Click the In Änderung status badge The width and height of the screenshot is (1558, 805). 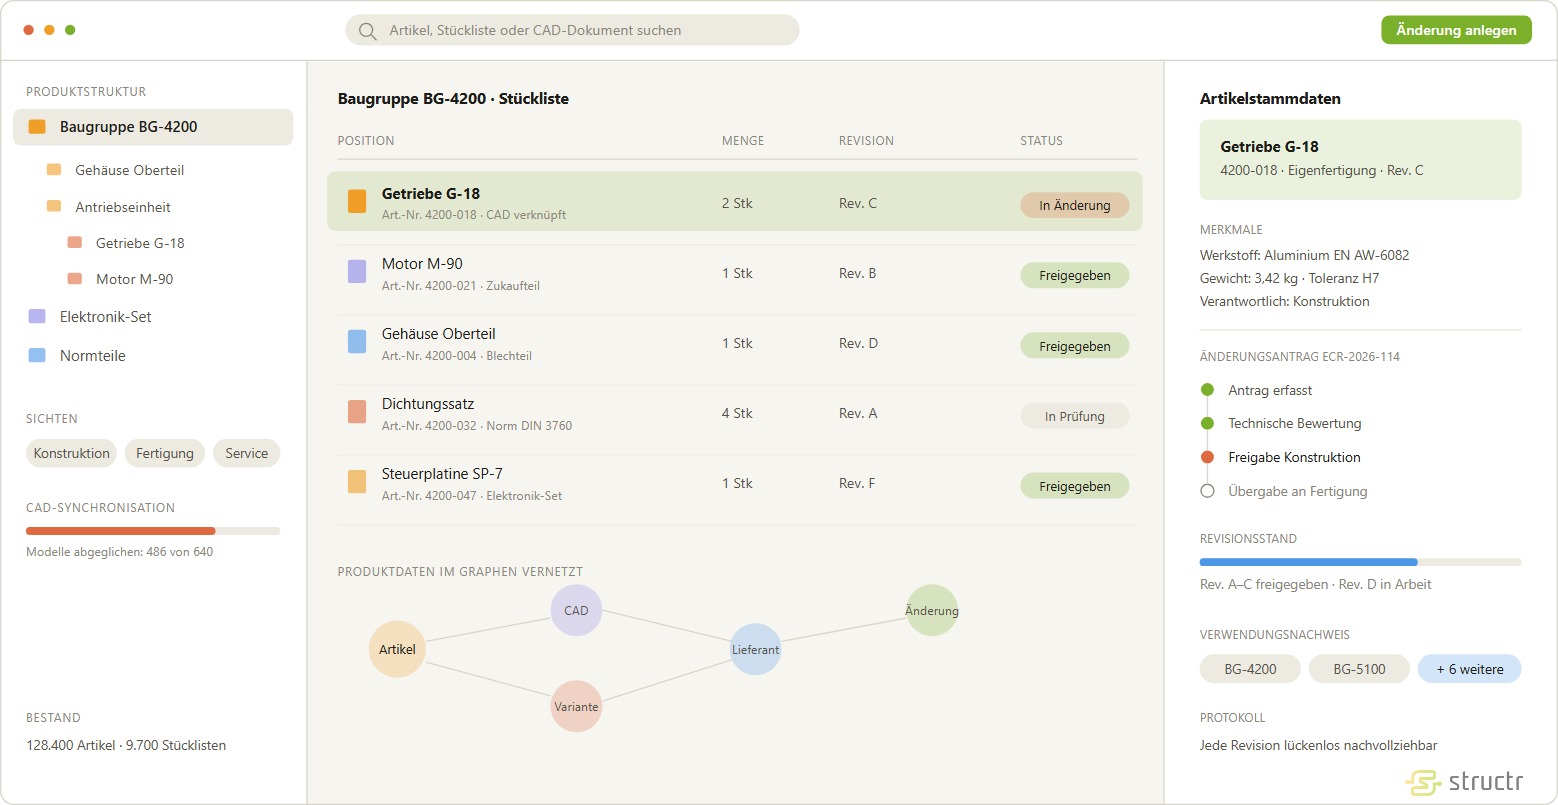(x=1075, y=205)
